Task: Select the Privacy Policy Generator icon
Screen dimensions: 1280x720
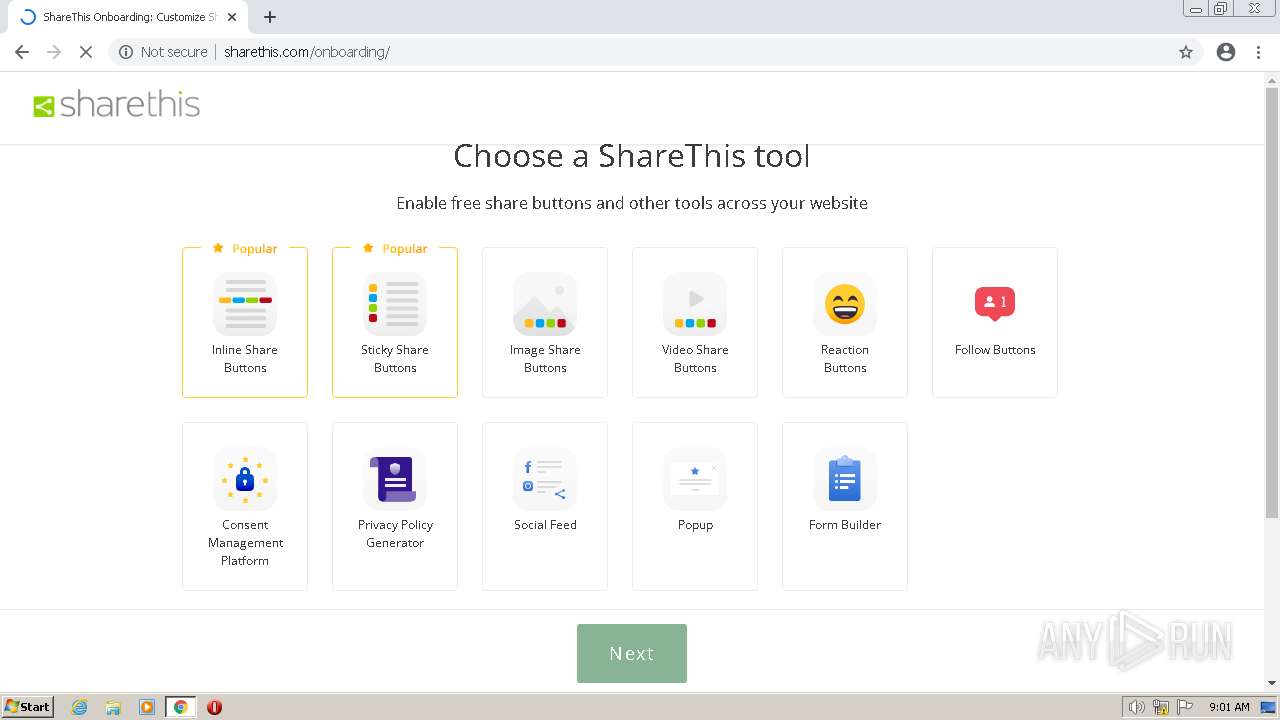Action: pos(395,479)
